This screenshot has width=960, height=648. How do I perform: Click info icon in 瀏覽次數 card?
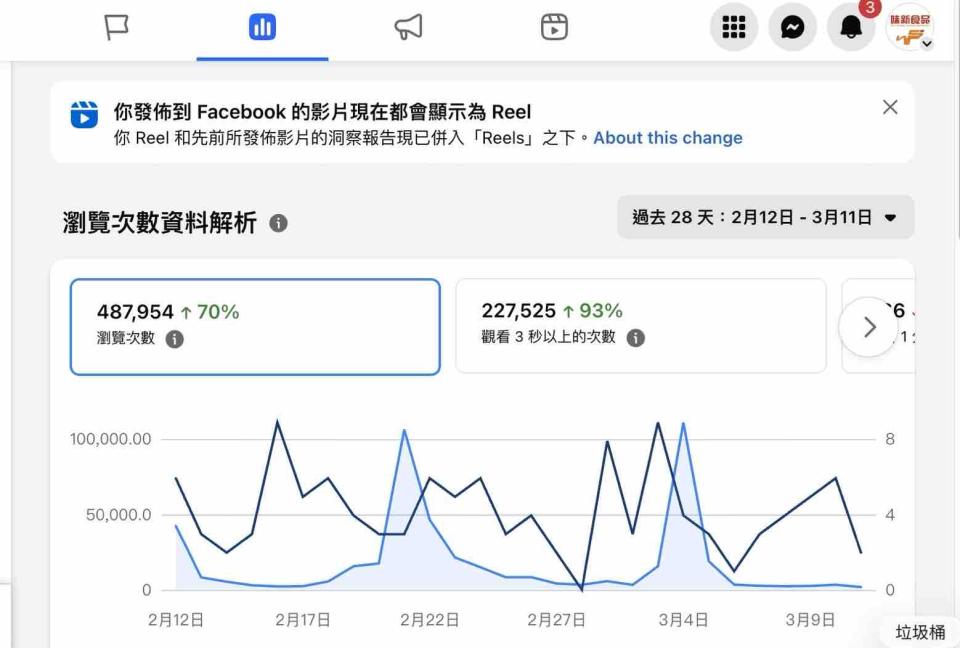point(174,339)
